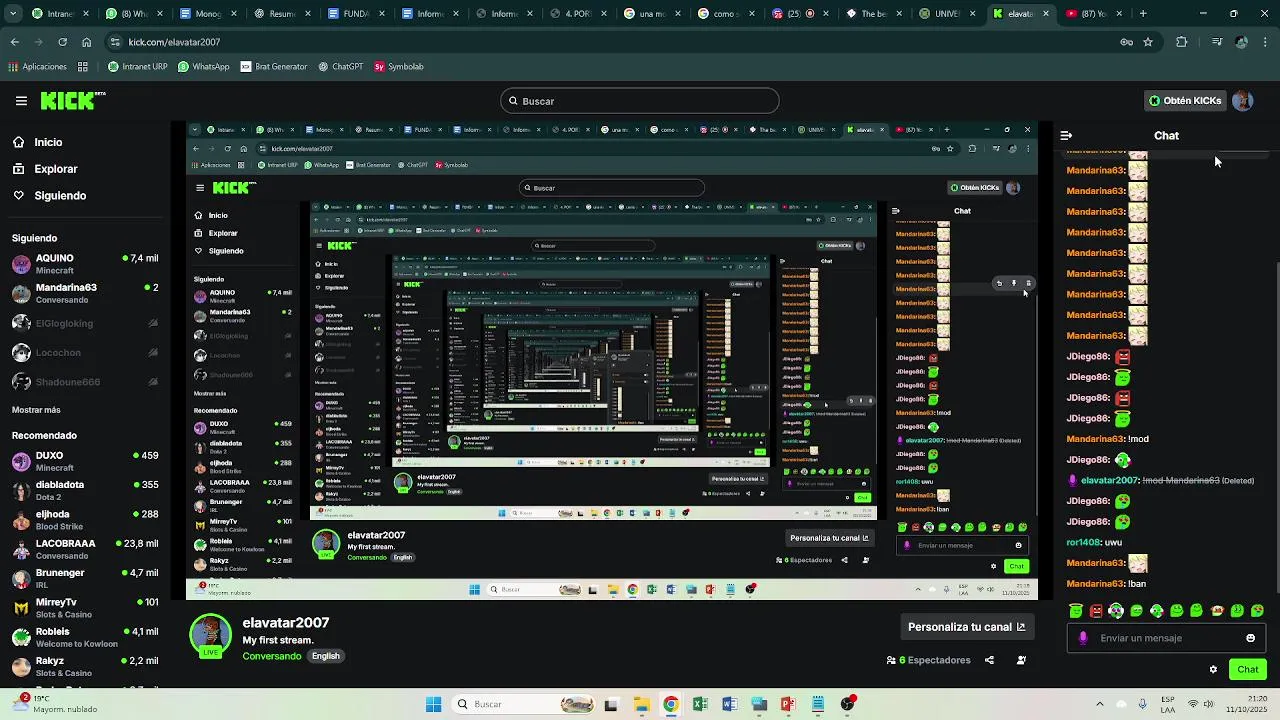Bookmark this page with the star icon
The image size is (1280, 720).
click(x=1148, y=42)
